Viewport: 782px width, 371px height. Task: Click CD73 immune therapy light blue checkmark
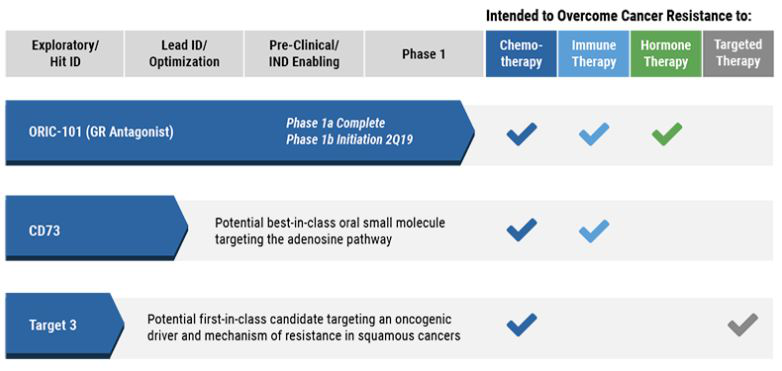click(594, 230)
